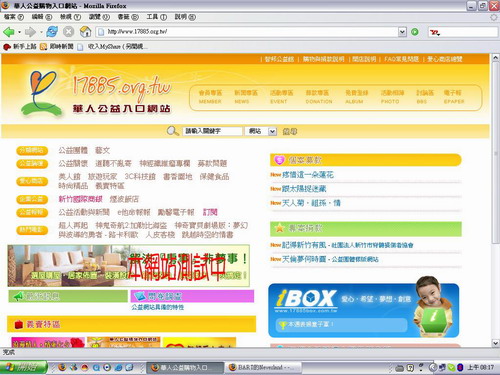The height and width of the screenshot is (375, 500).
Task: Open the Forward button history dropdown arrow
Action: click(41, 32)
